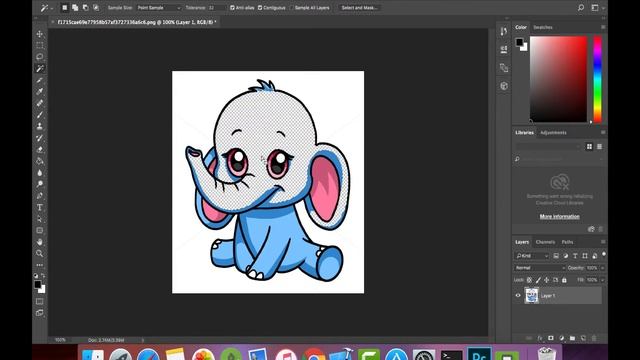Select the Pen tool
Screen dimensions: 640x360
click(40, 196)
